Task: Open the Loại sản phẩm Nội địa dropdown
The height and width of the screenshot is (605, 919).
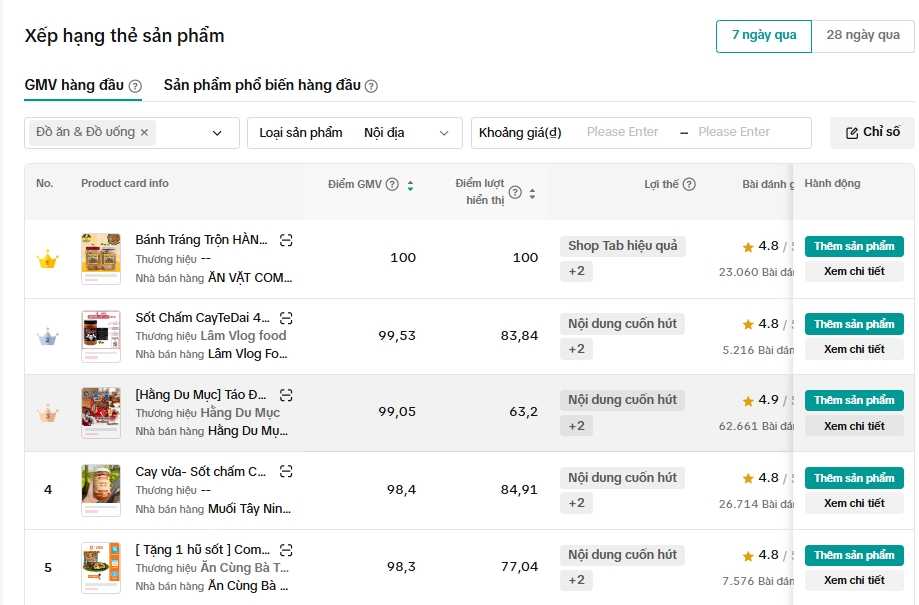Action: pyautogui.click(x=354, y=133)
